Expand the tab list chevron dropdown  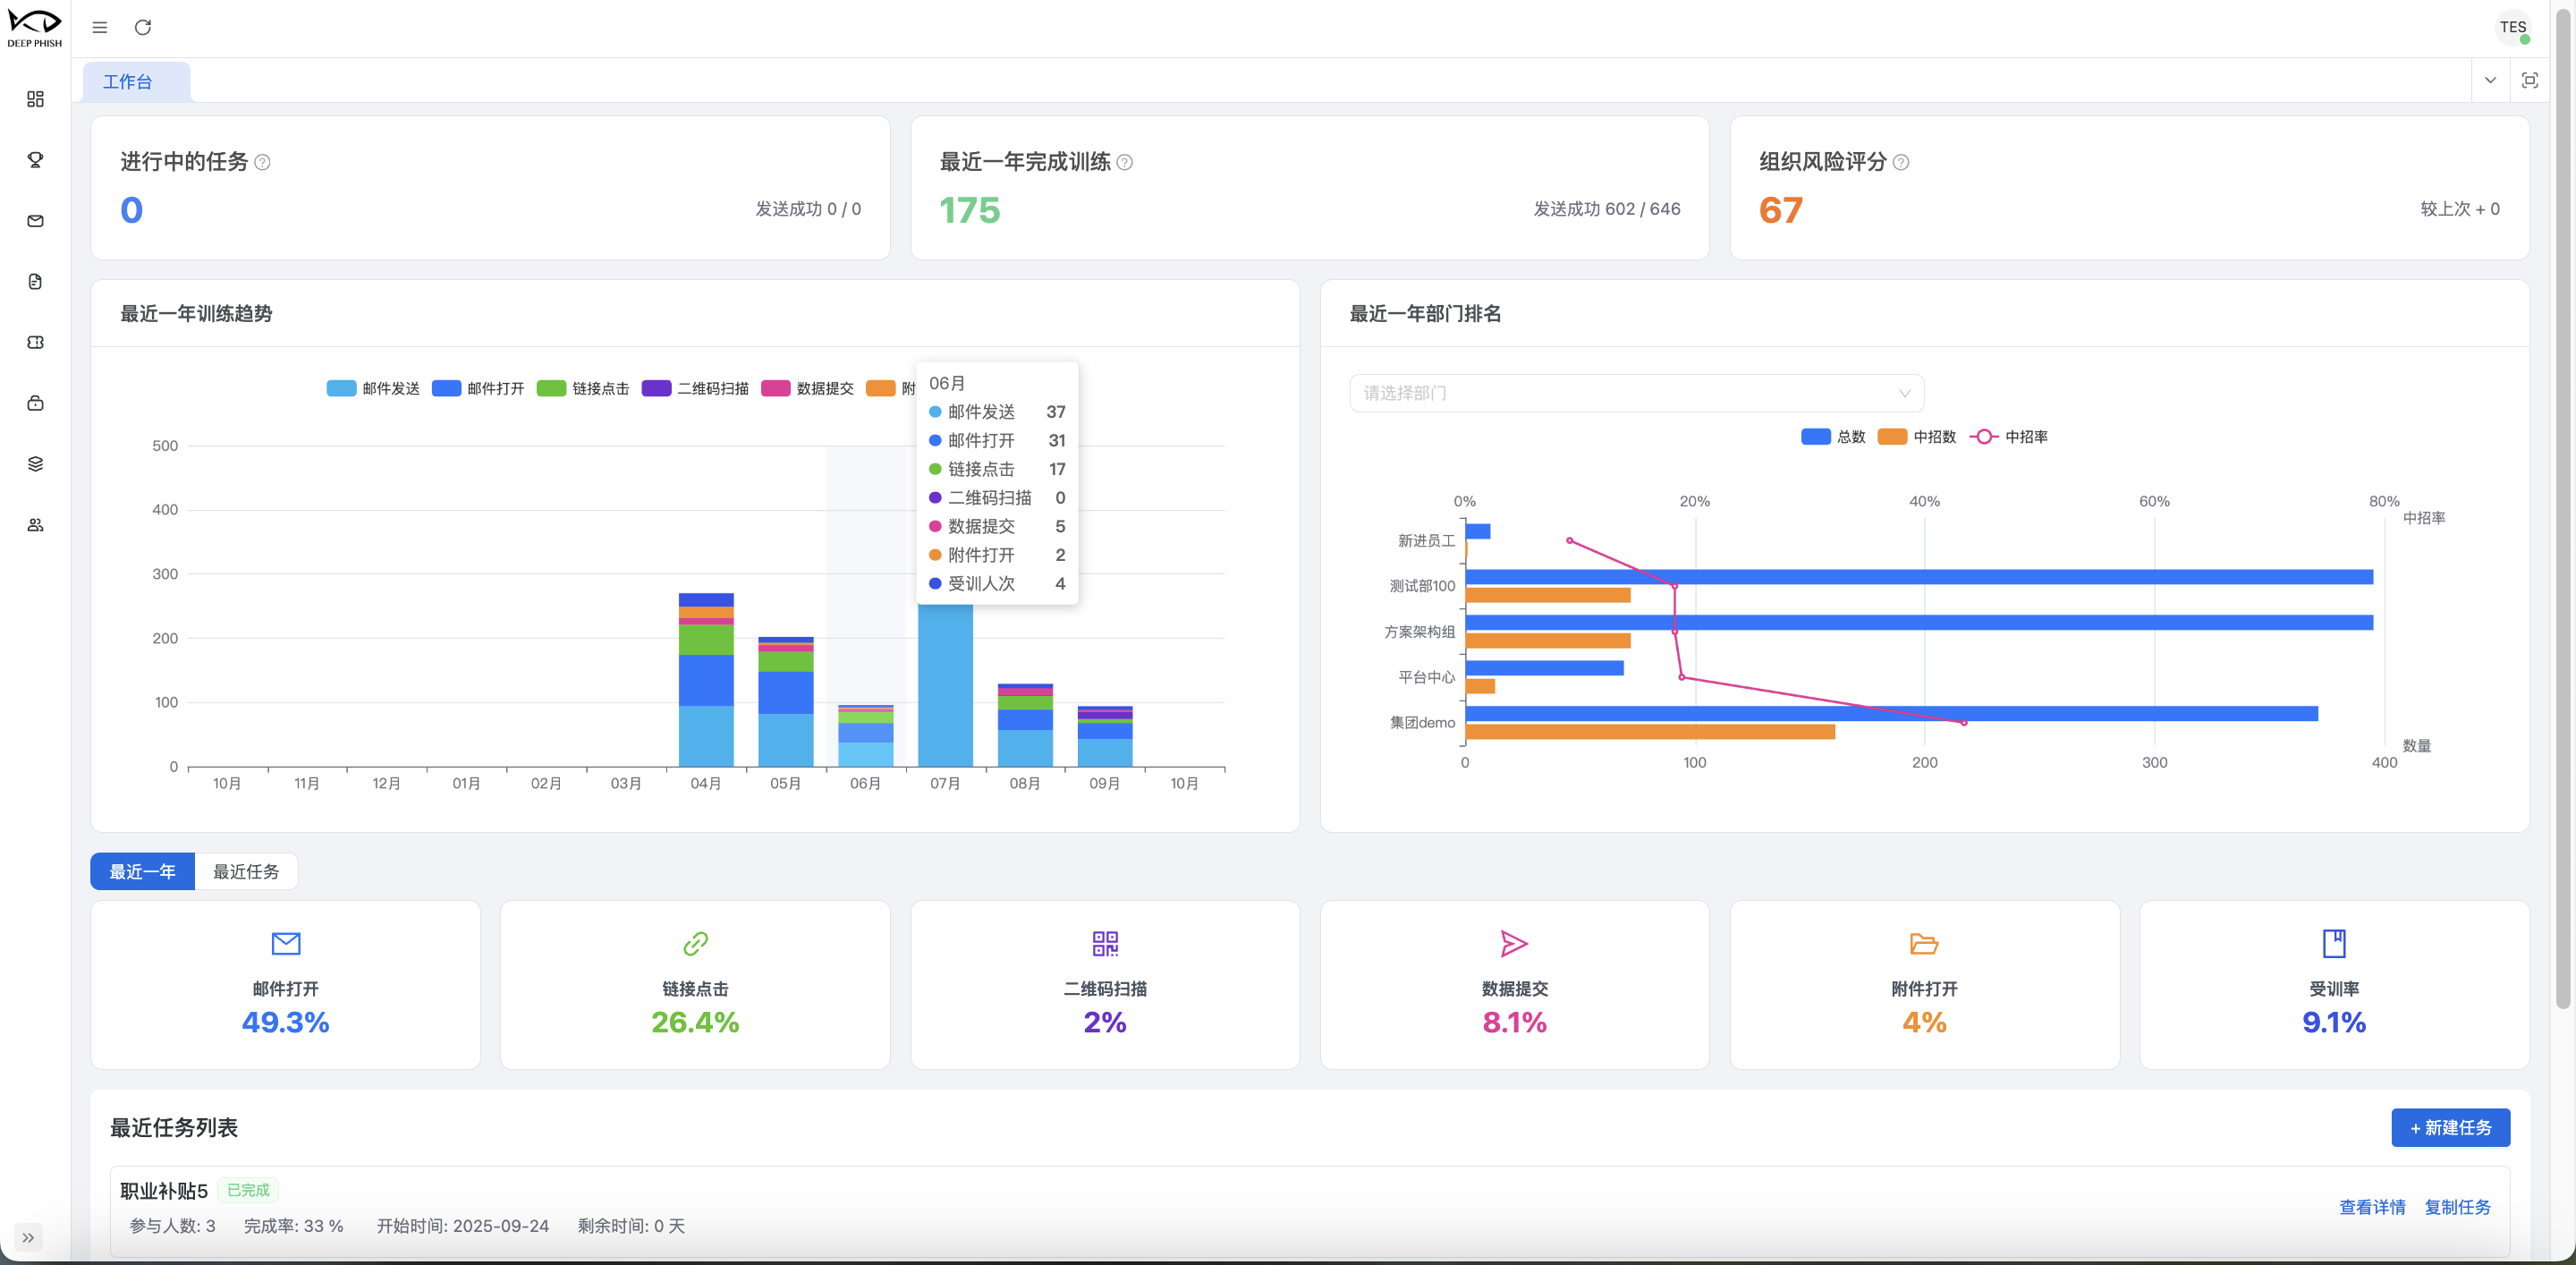[x=2490, y=80]
